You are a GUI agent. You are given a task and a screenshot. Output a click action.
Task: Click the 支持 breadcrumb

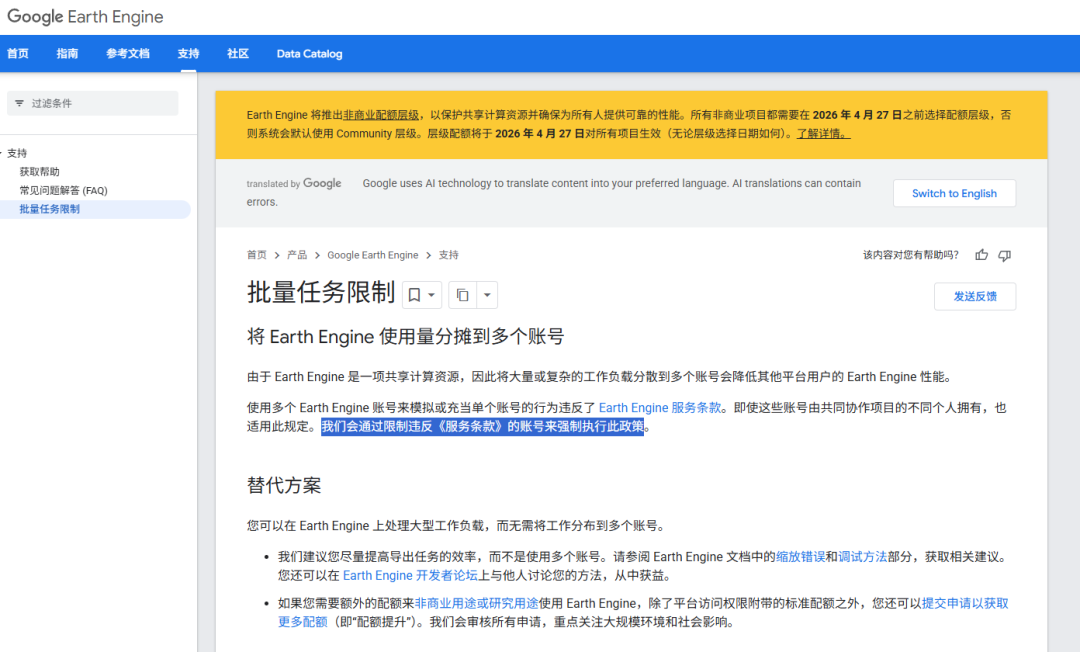pyautogui.click(x=448, y=255)
